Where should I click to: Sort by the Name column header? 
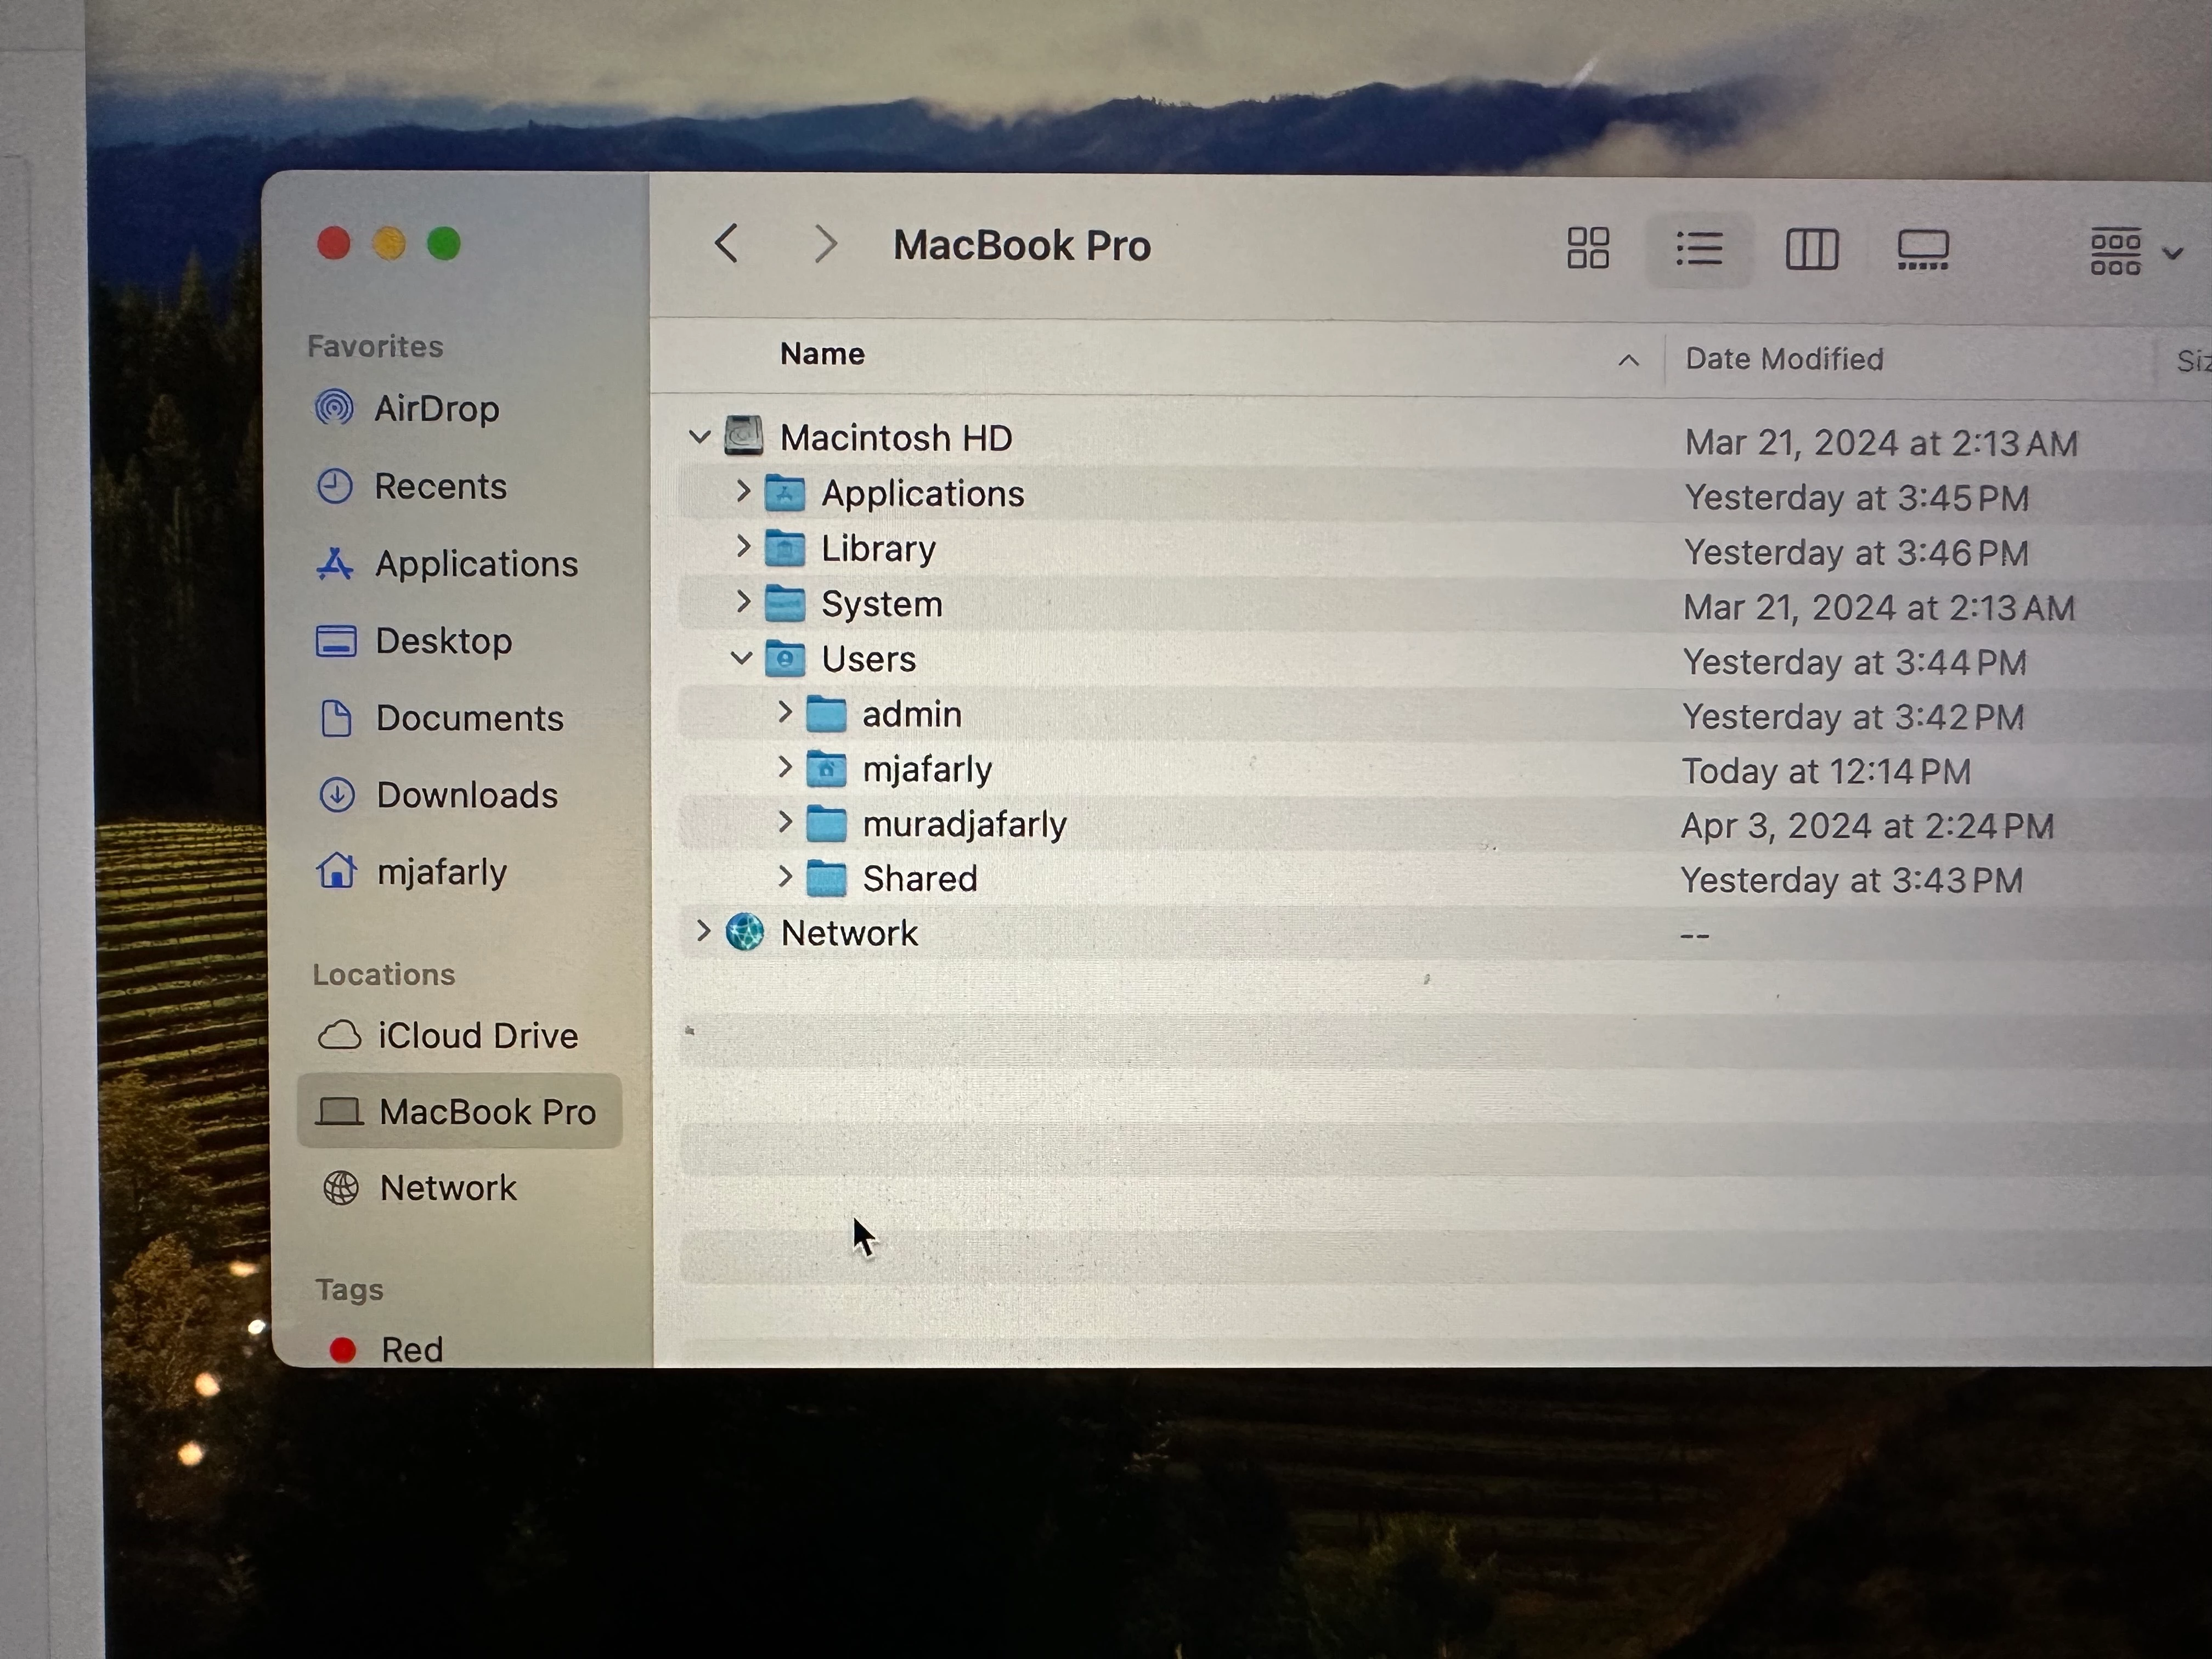tap(822, 354)
